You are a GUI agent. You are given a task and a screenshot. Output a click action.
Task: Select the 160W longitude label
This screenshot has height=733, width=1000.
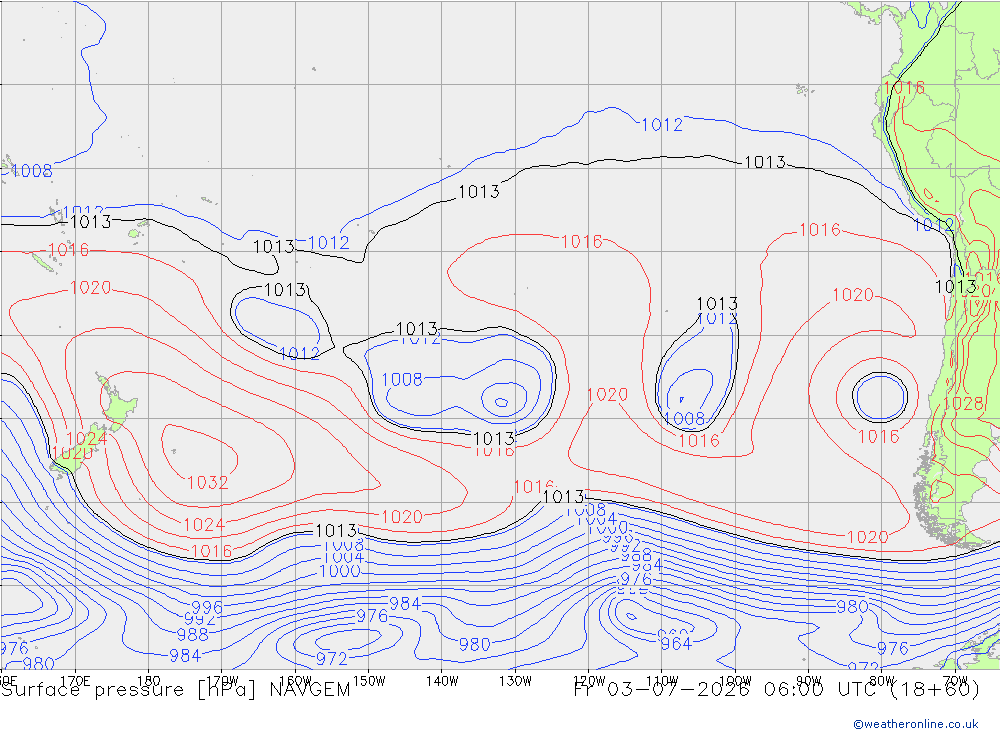click(295, 681)
